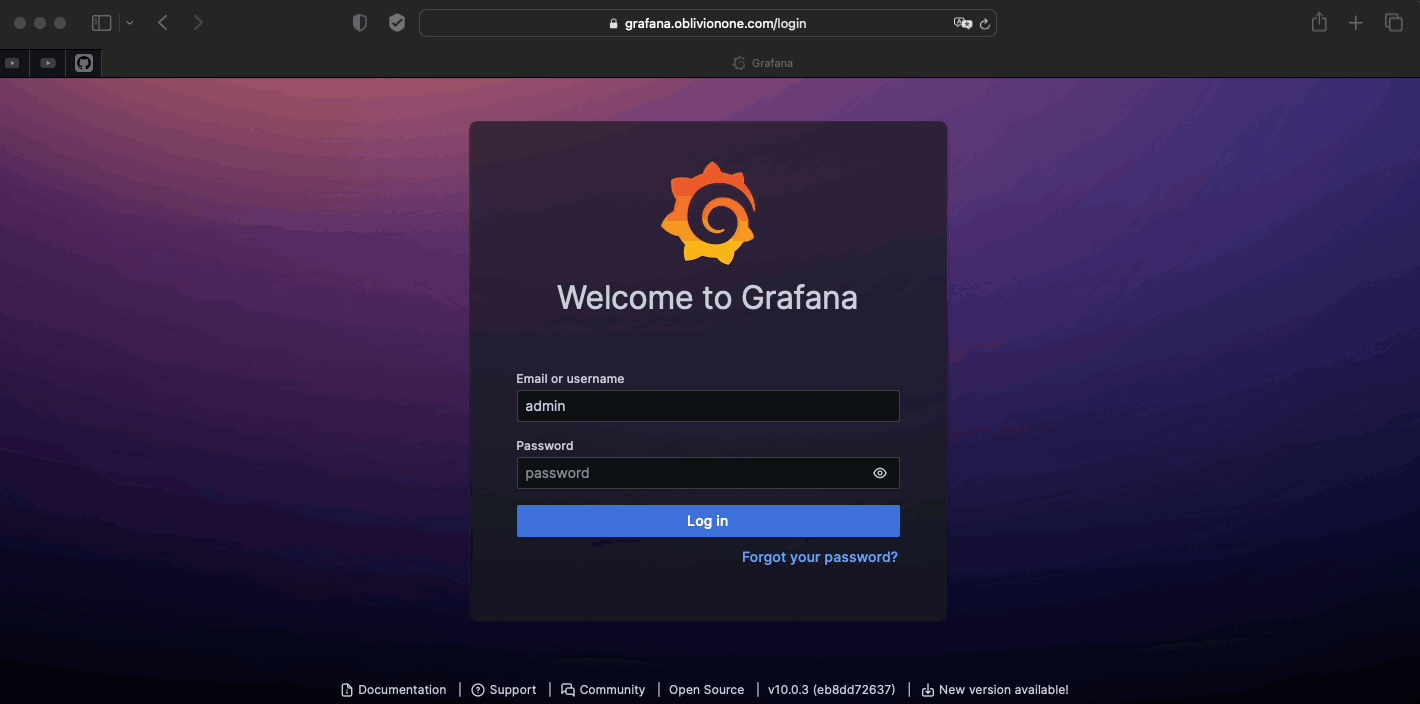Open the Forgot your password link
The image size is (1420, 704).
click(x=820, y=557)
